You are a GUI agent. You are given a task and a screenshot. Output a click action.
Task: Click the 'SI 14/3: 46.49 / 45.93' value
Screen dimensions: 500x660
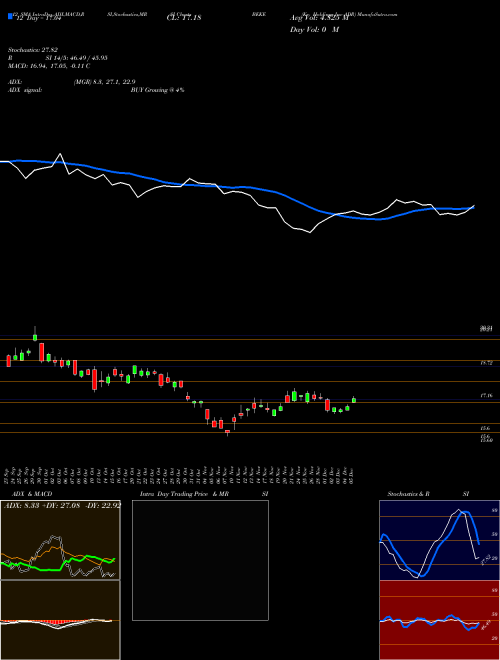(77, 58)
